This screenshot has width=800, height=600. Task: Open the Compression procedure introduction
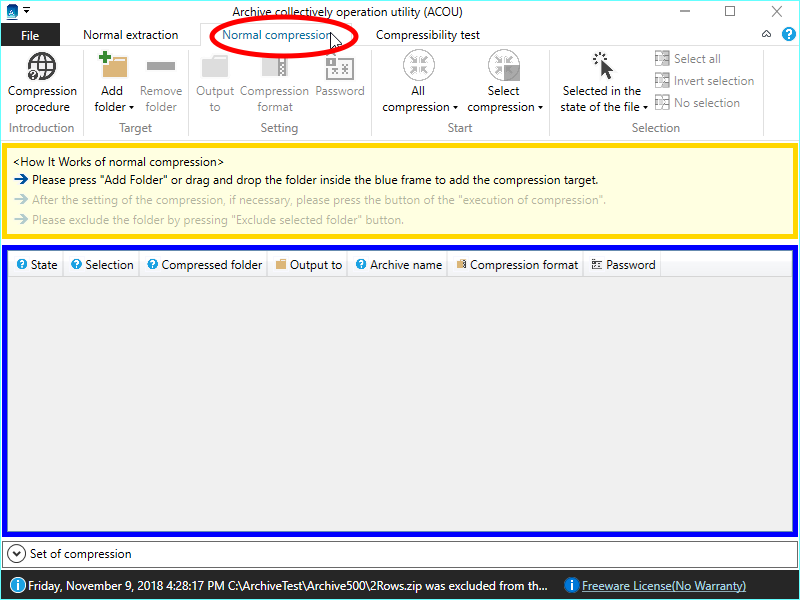(42, 68)
